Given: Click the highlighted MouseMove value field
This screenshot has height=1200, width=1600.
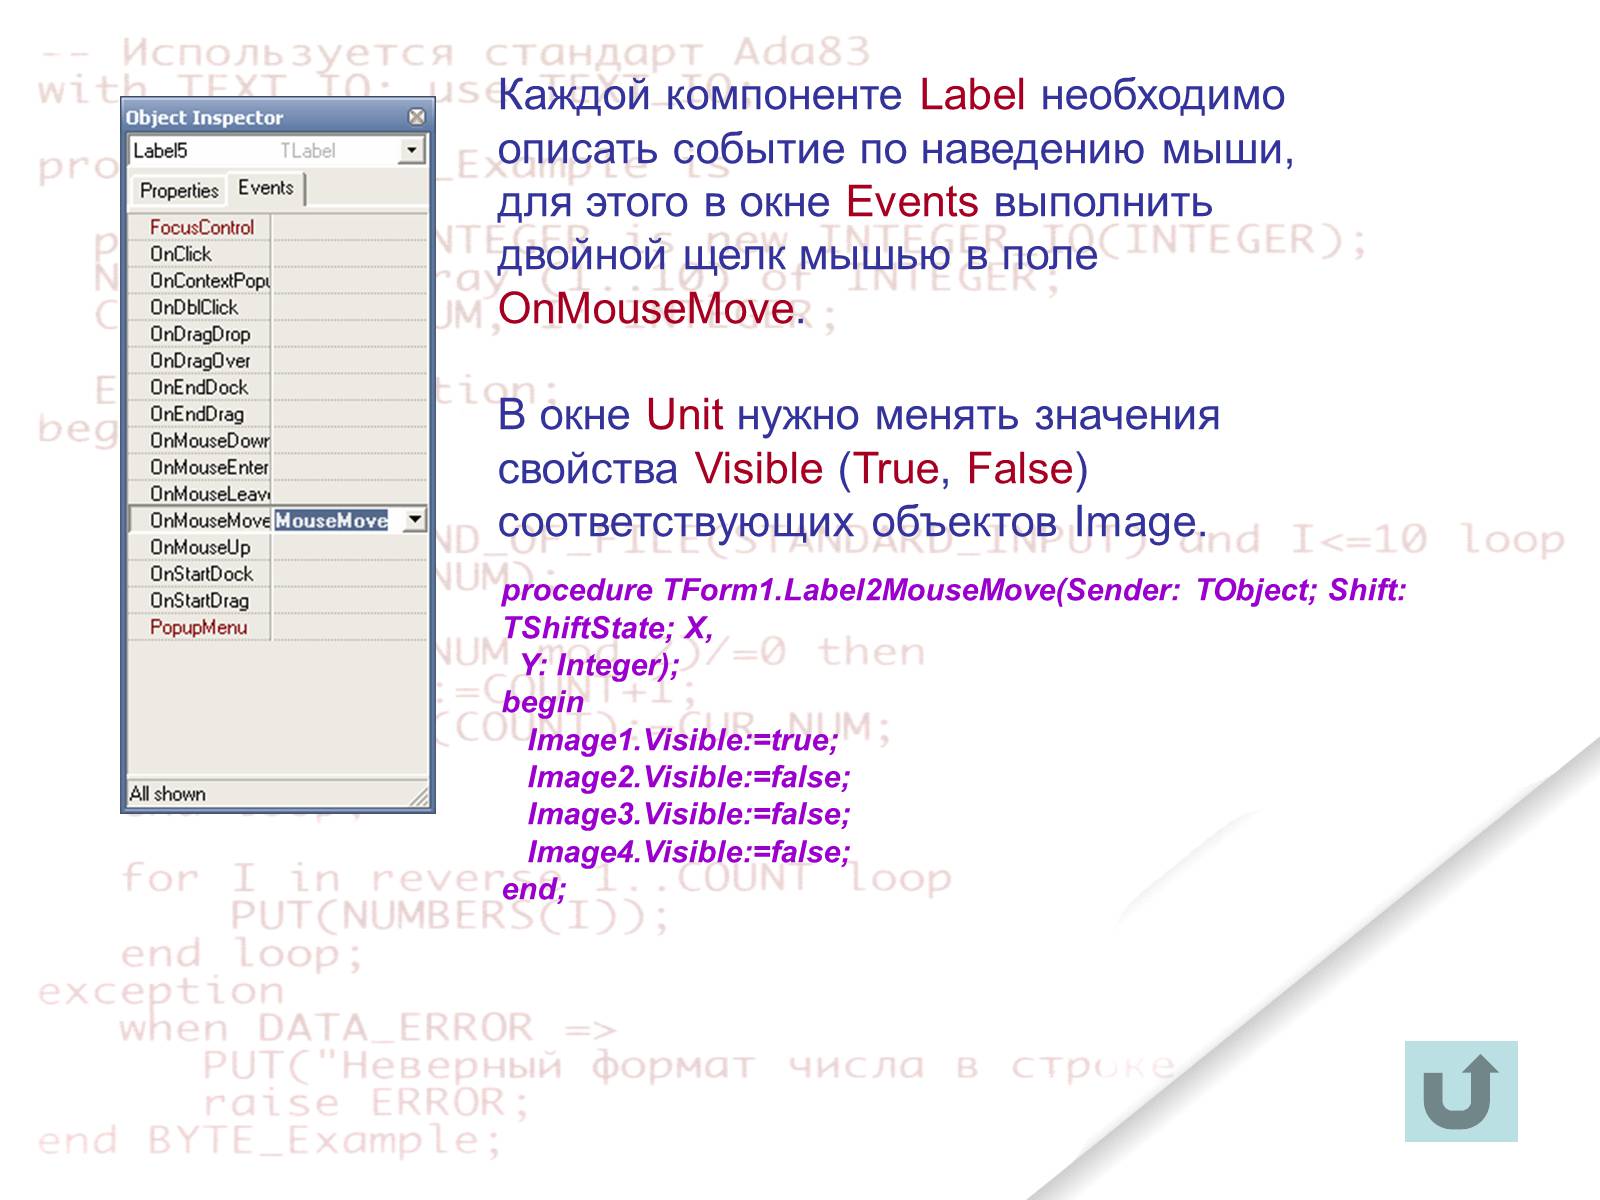Looking at the screenshot, I should 337,520.
